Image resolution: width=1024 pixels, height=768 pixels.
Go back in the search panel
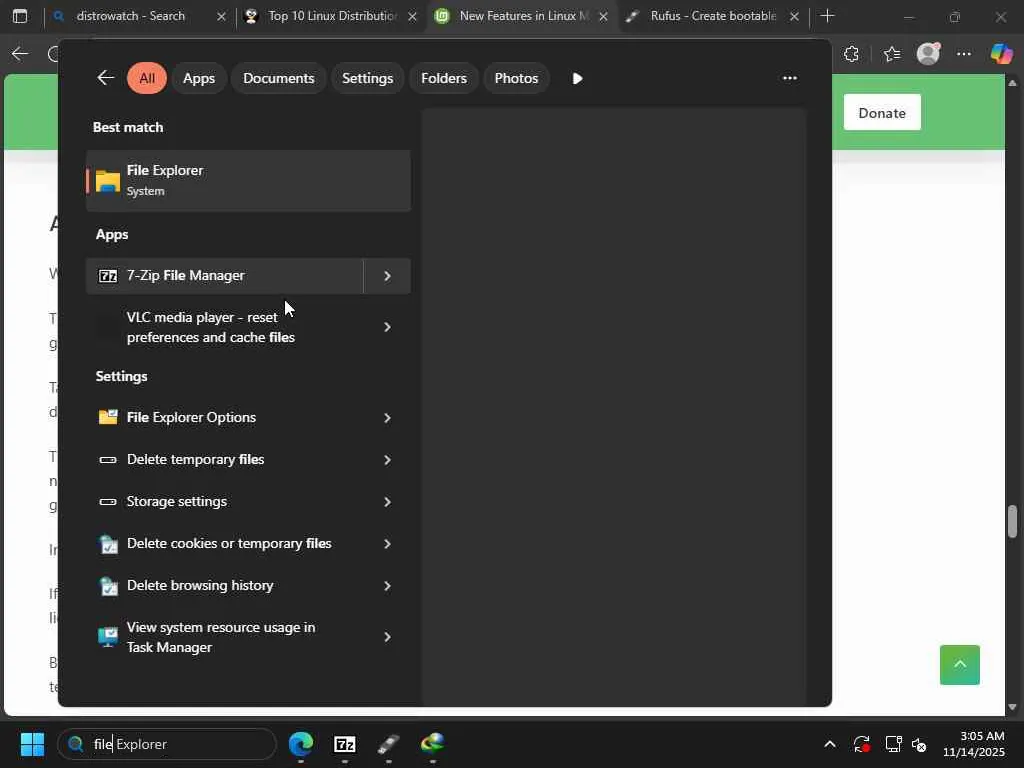105,78
